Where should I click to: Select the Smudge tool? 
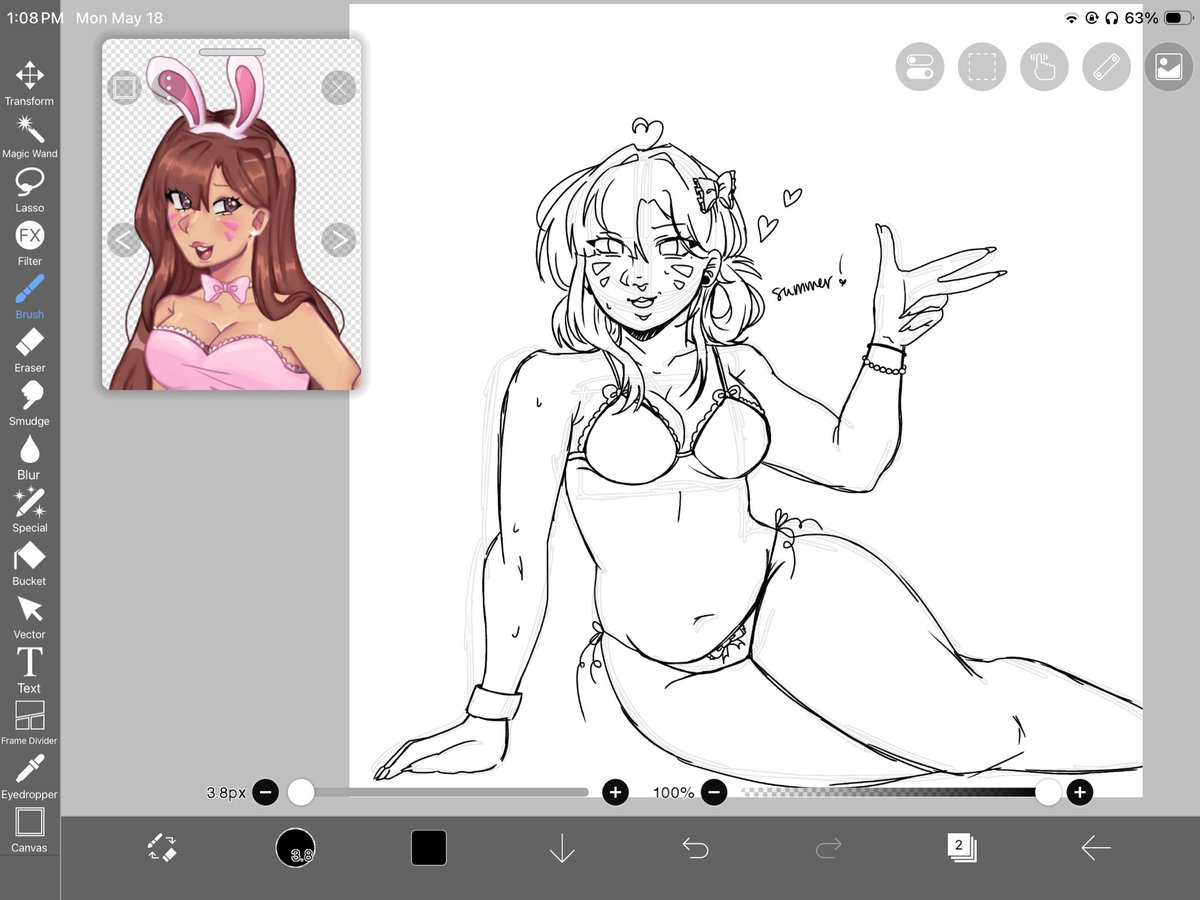click(29, 403)
